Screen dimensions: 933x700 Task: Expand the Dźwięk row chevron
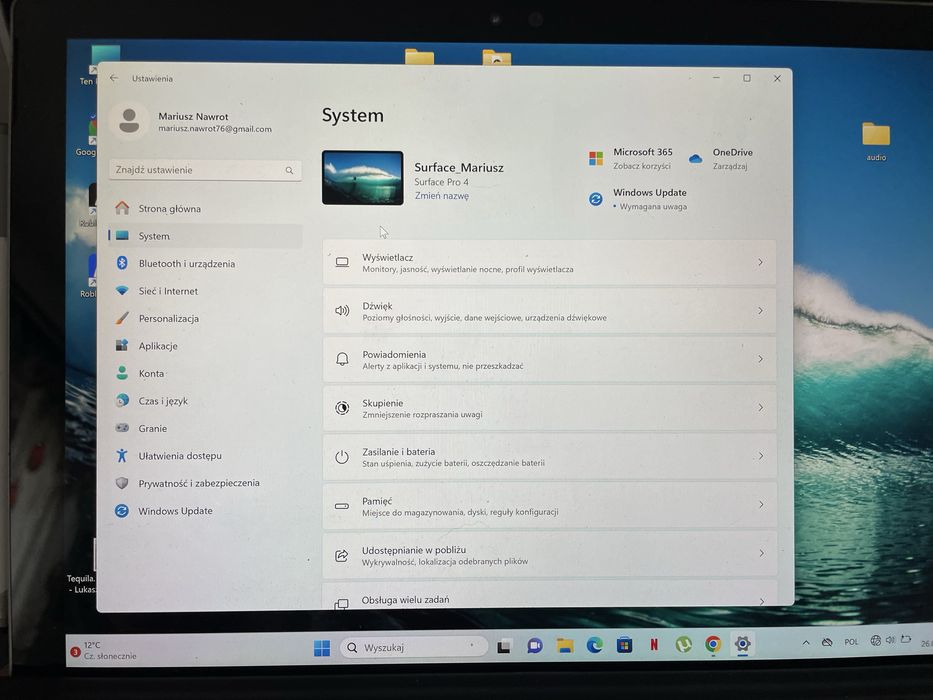(x=760, y=311)
